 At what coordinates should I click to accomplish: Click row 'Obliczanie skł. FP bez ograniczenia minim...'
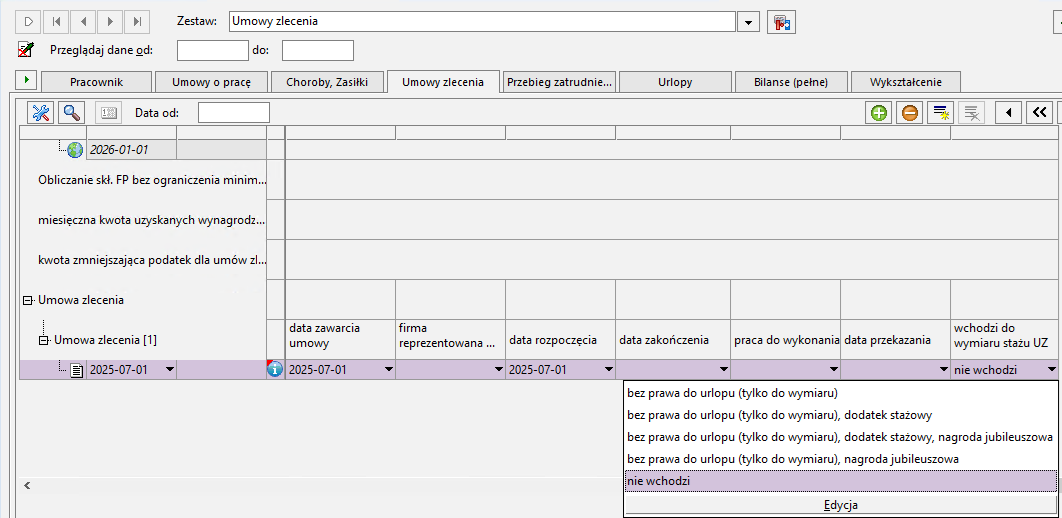click(x=152, y=179)
